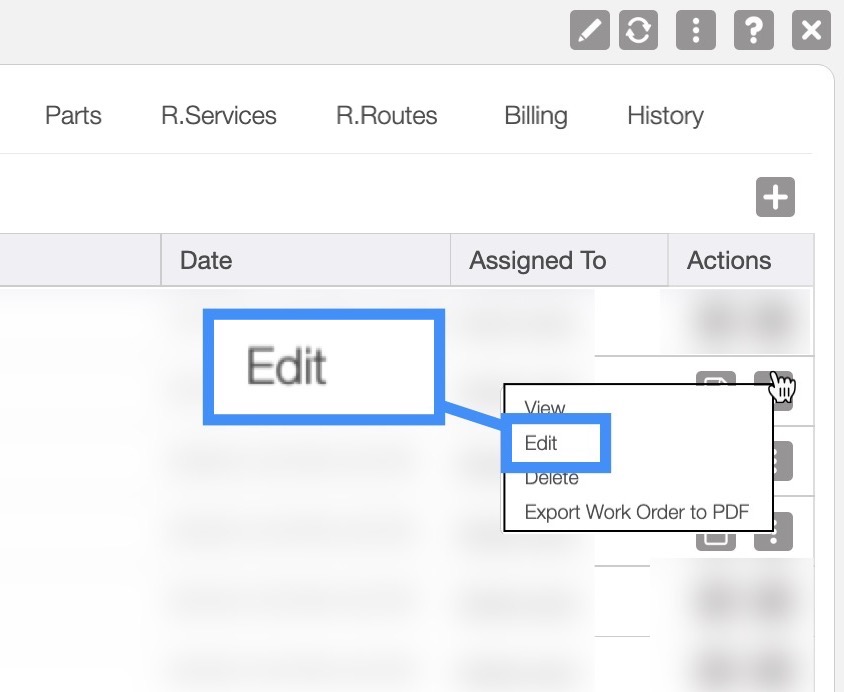This screenshot has height=692, width=844.
Task: Close the panel with the X icon
Action: (x=811, y=30)
